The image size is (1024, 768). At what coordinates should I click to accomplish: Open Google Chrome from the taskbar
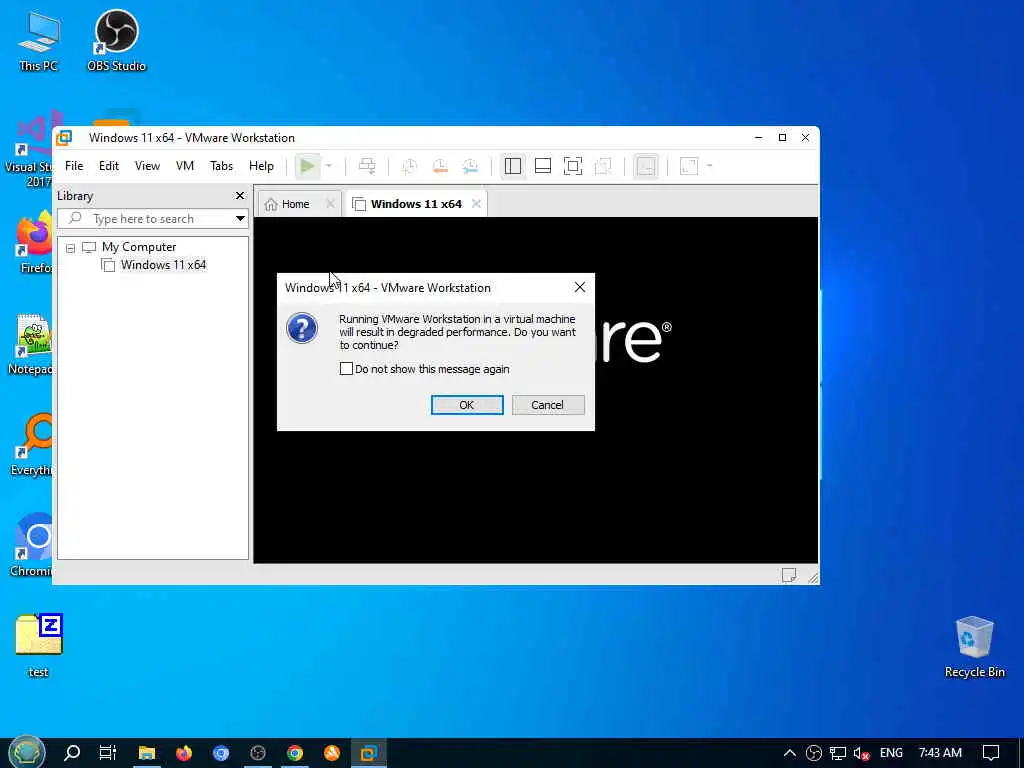(x=295, y=753)
